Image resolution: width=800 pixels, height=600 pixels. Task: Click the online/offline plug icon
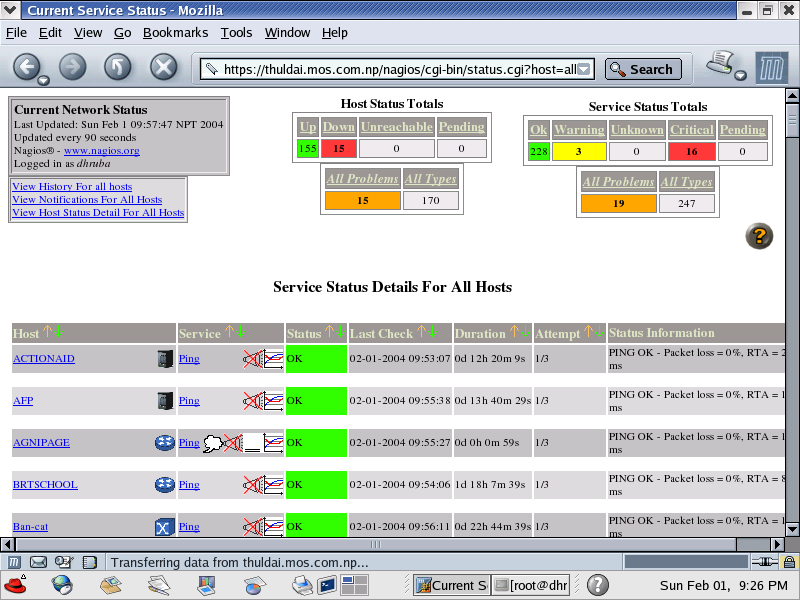[764, 562]
